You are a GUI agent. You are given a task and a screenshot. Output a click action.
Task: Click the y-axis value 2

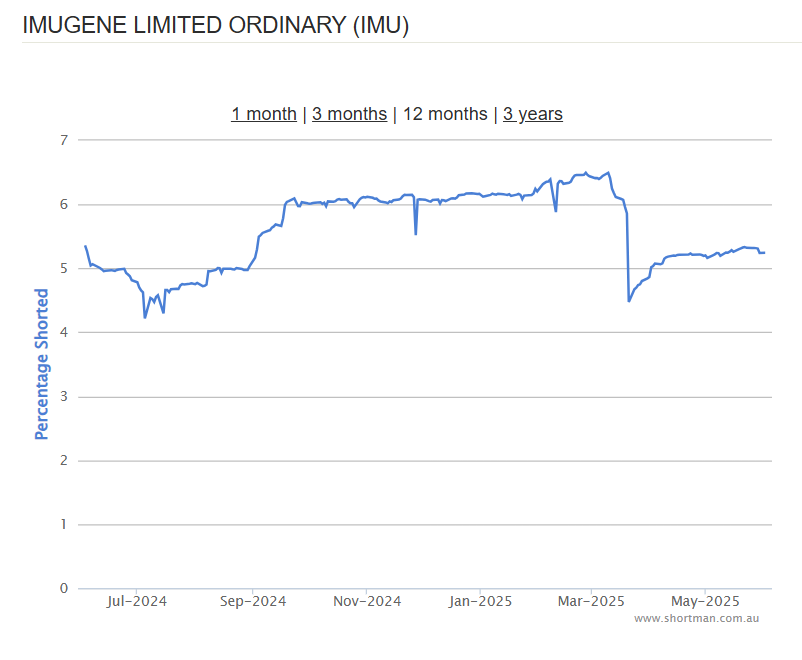tap(63, 460)
